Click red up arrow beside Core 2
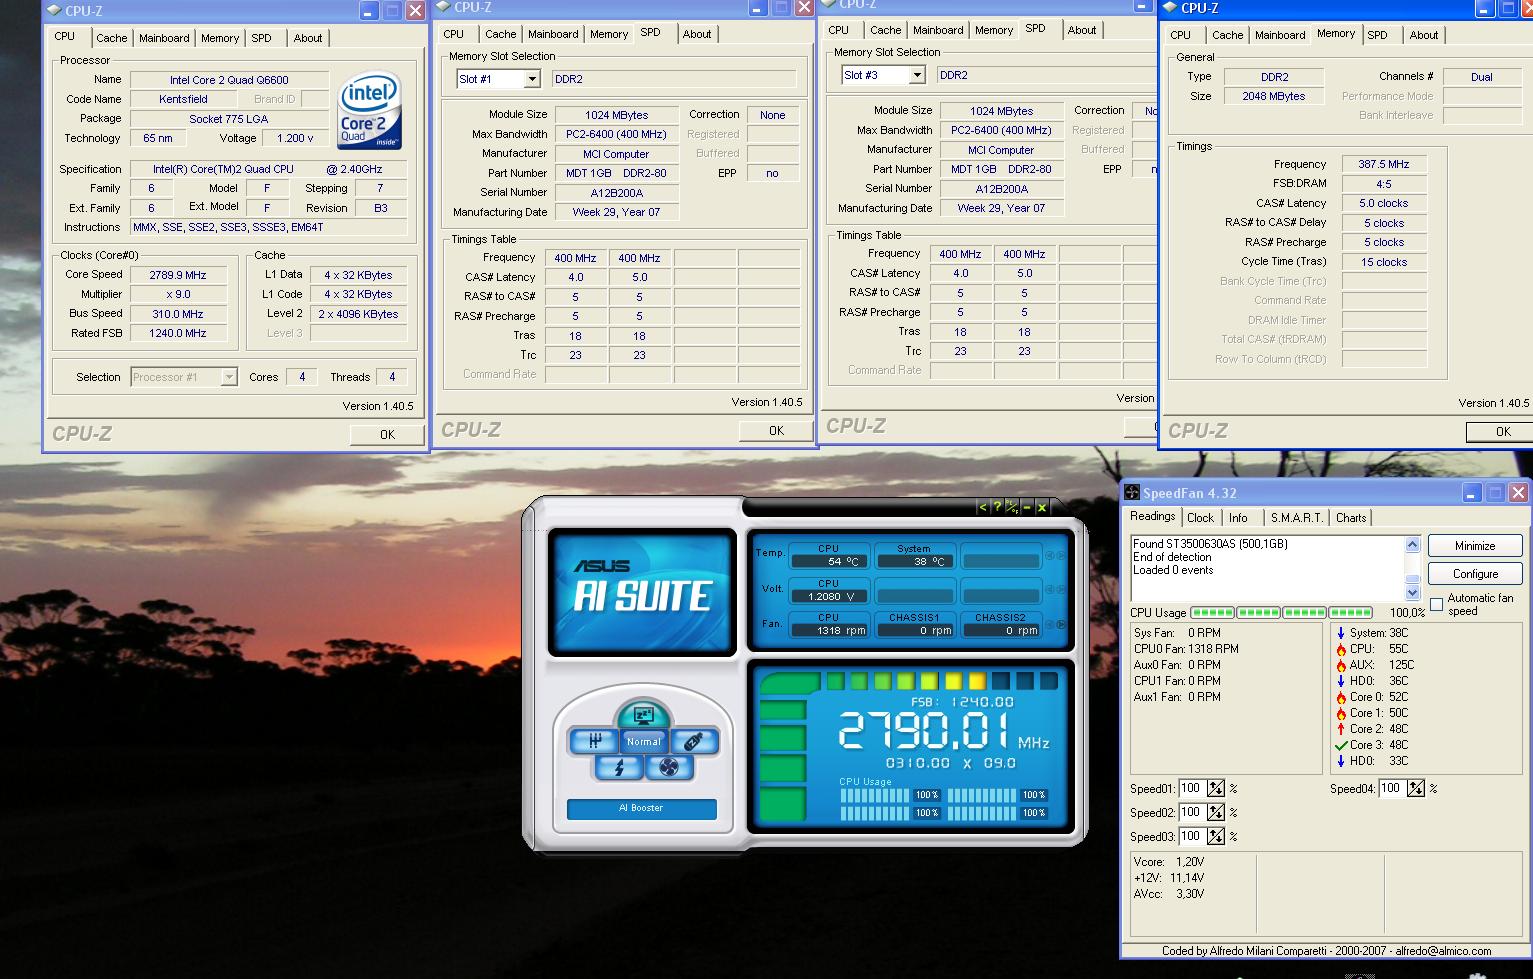This screenshot has height=979, width=1533. 1341,729
